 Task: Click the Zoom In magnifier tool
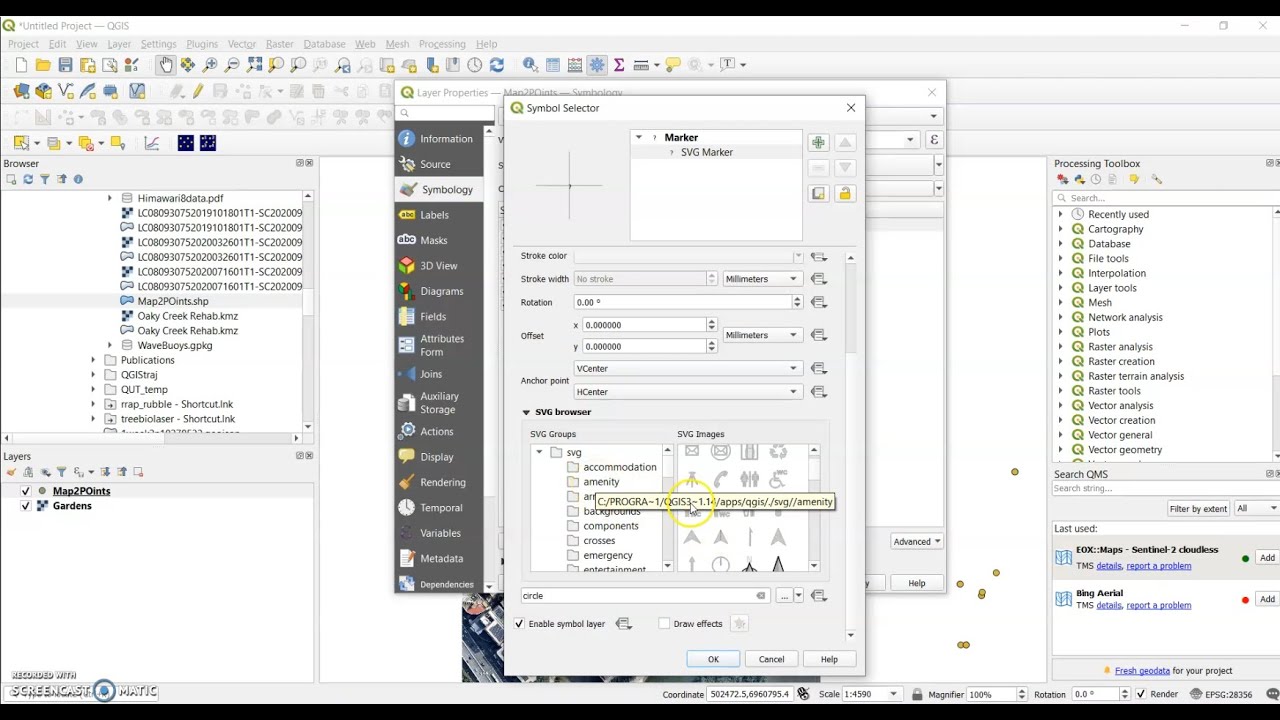(210, 65)
